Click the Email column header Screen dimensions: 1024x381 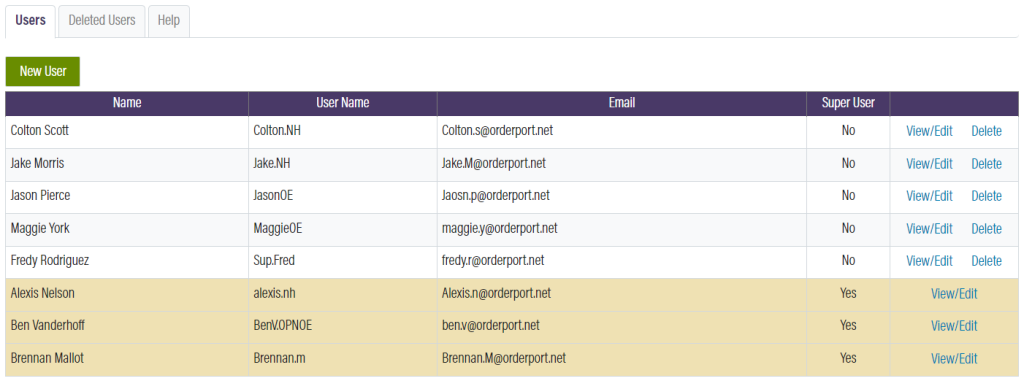click(x=622, y=103)
